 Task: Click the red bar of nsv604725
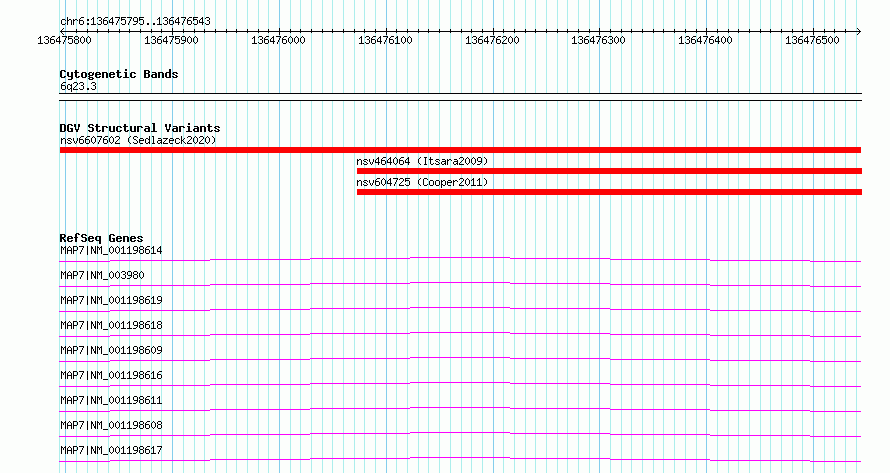(609, 192)
